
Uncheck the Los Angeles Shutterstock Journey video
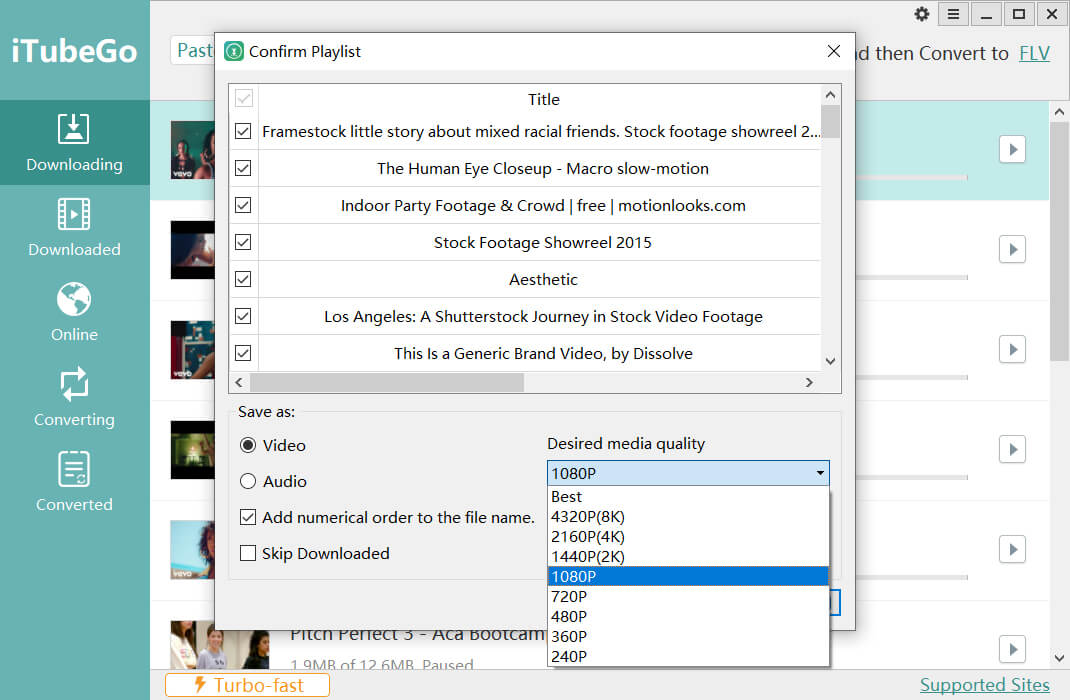click(x=243, y=316)
